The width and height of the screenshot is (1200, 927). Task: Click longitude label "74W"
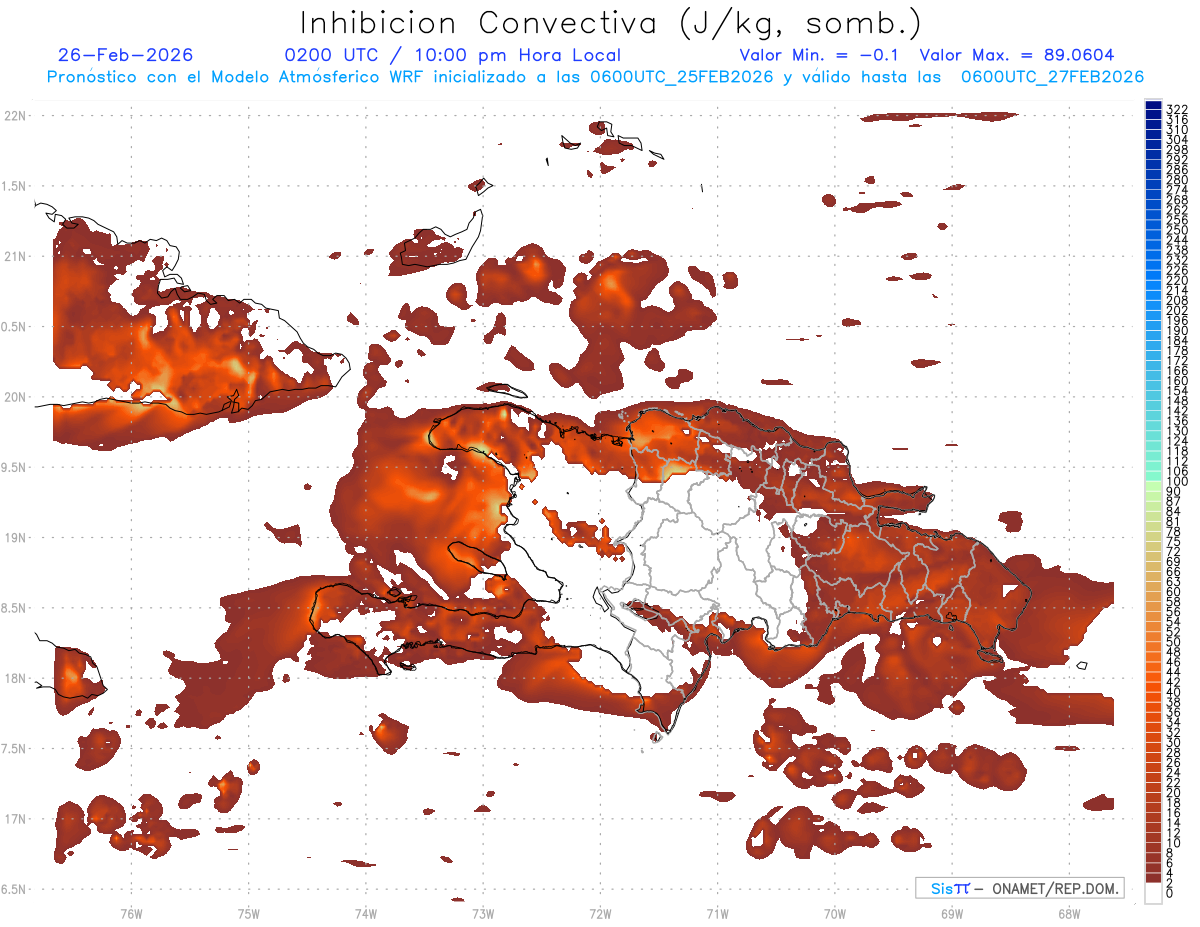click(365, 913)
